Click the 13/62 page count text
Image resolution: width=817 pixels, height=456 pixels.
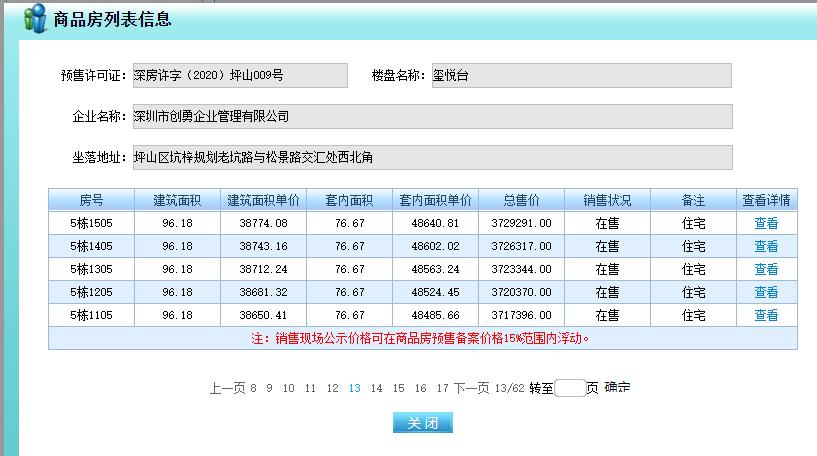(509, 388)
